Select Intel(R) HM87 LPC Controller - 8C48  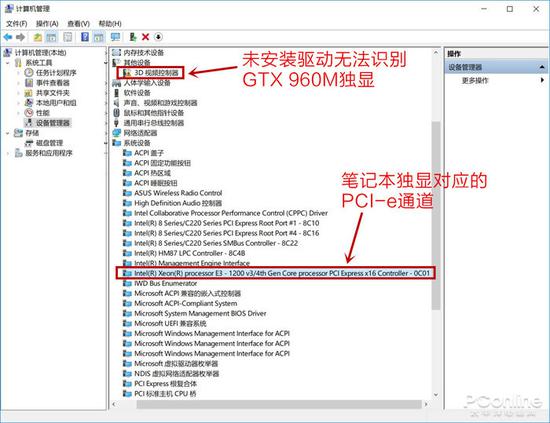[190, 253]
